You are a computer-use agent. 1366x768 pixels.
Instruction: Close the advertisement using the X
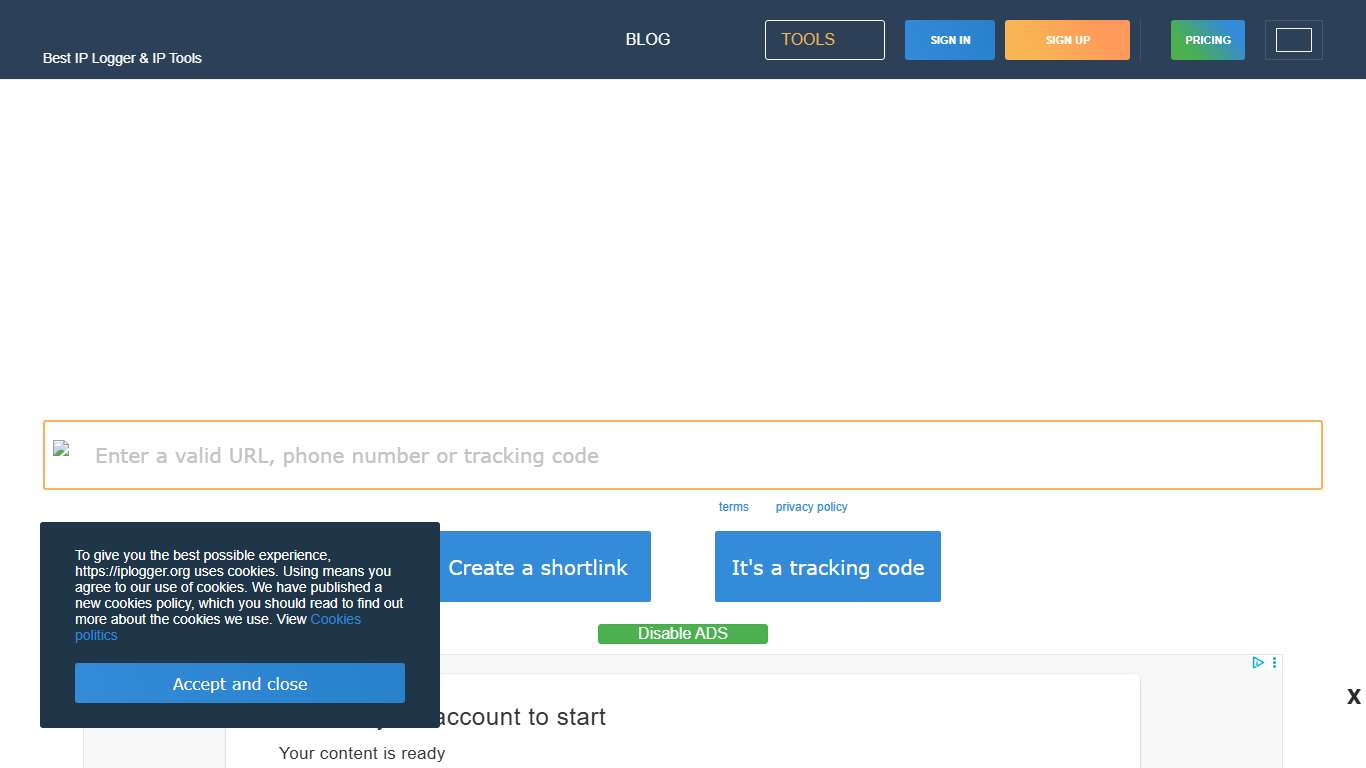click(x=1353, y=696)
